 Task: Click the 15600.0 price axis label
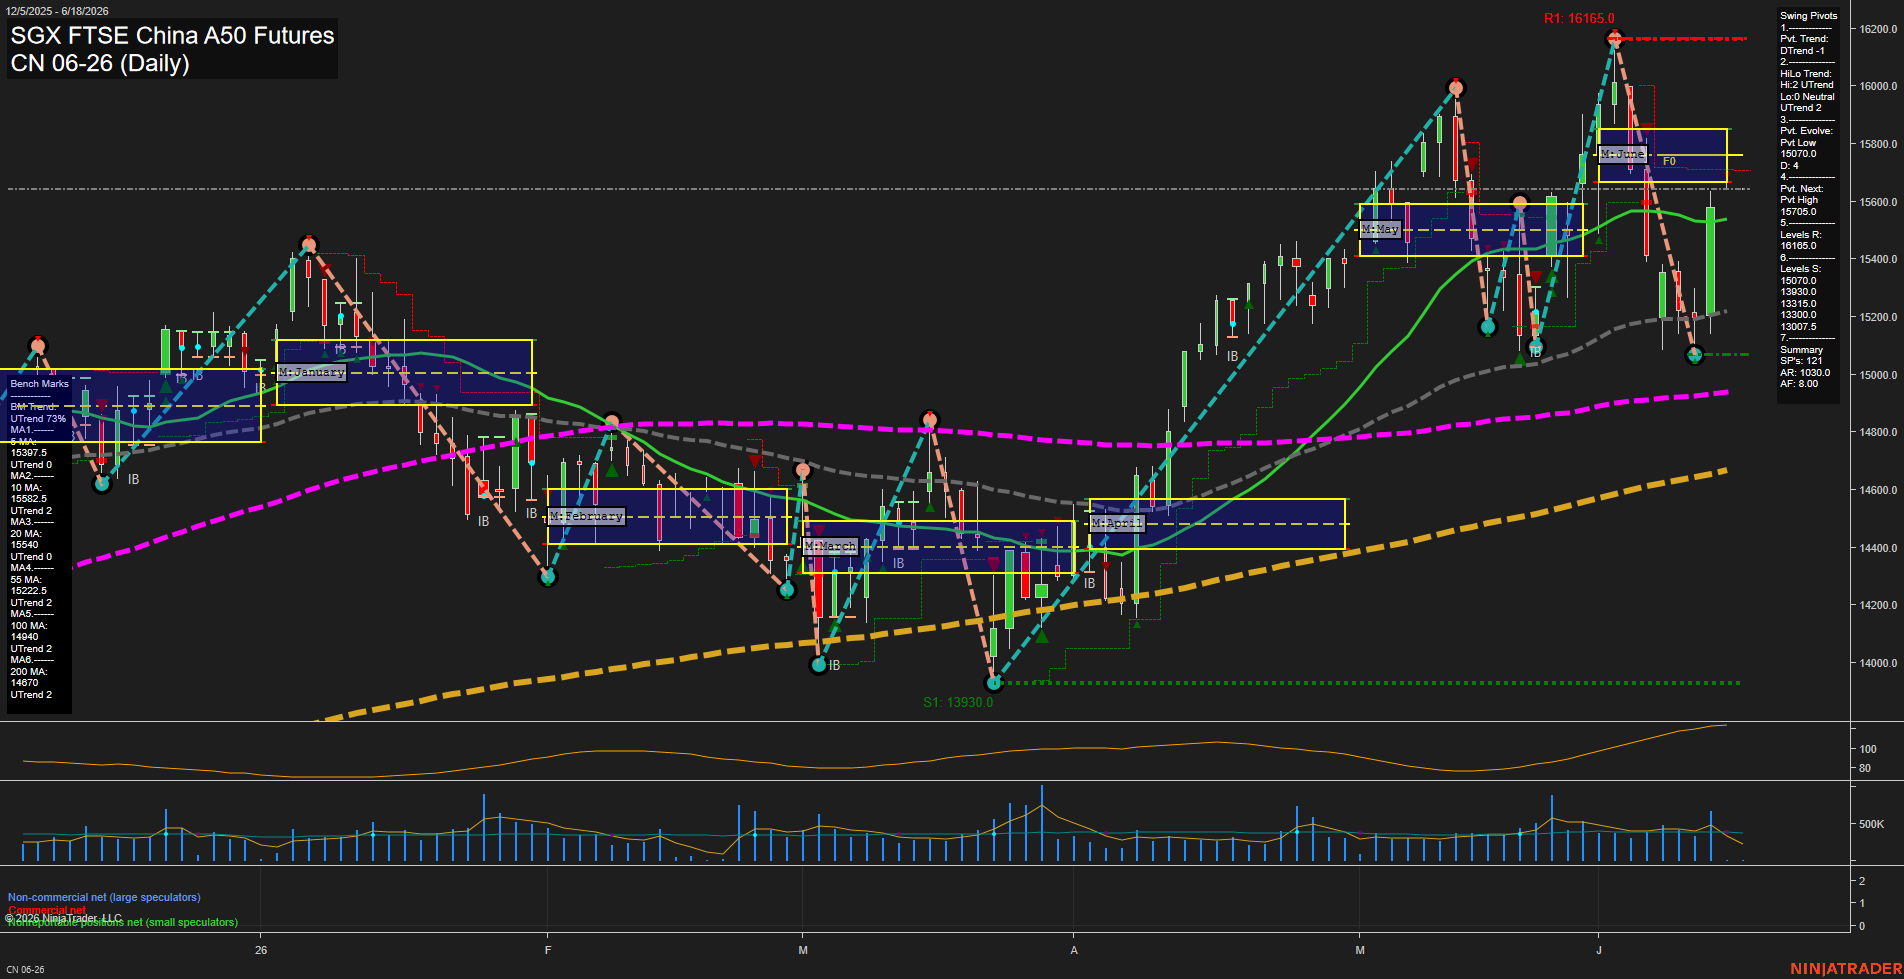[x=1878, y=202]
